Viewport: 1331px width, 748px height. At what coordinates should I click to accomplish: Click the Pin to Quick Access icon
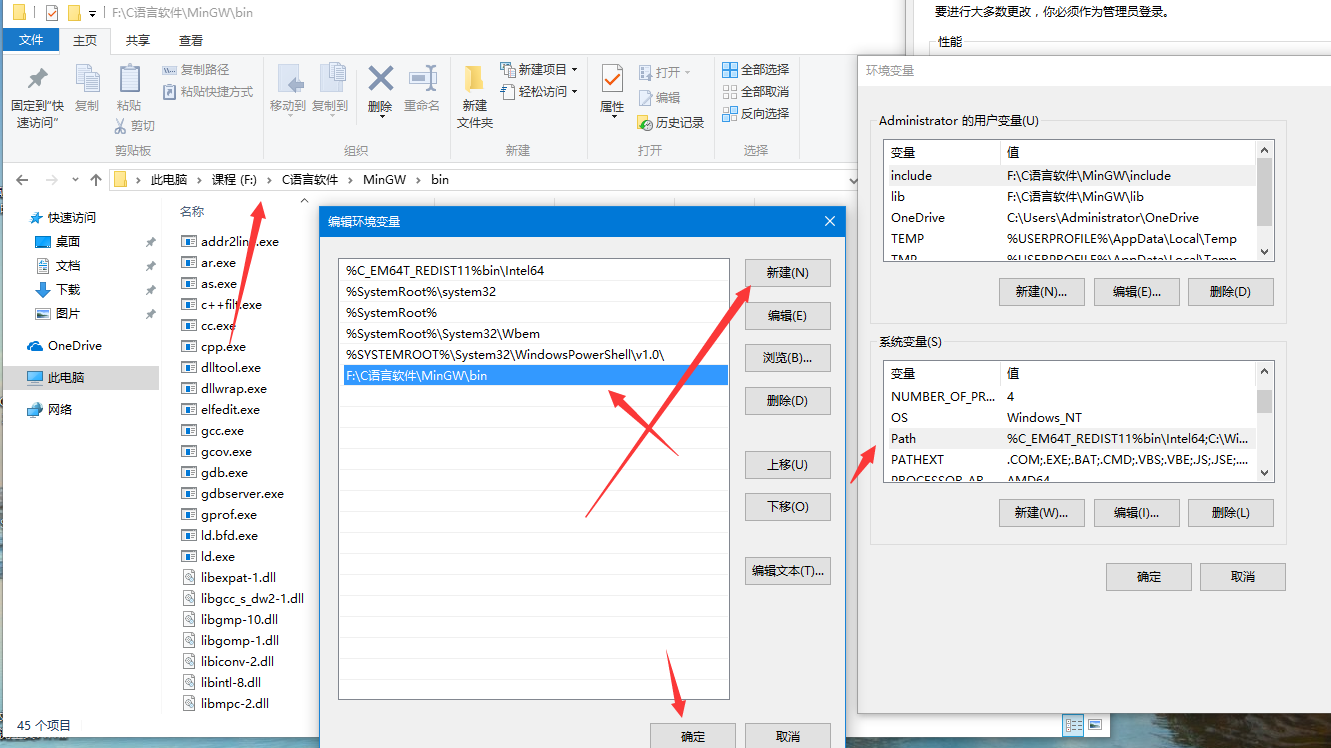[x=37, y=80]
